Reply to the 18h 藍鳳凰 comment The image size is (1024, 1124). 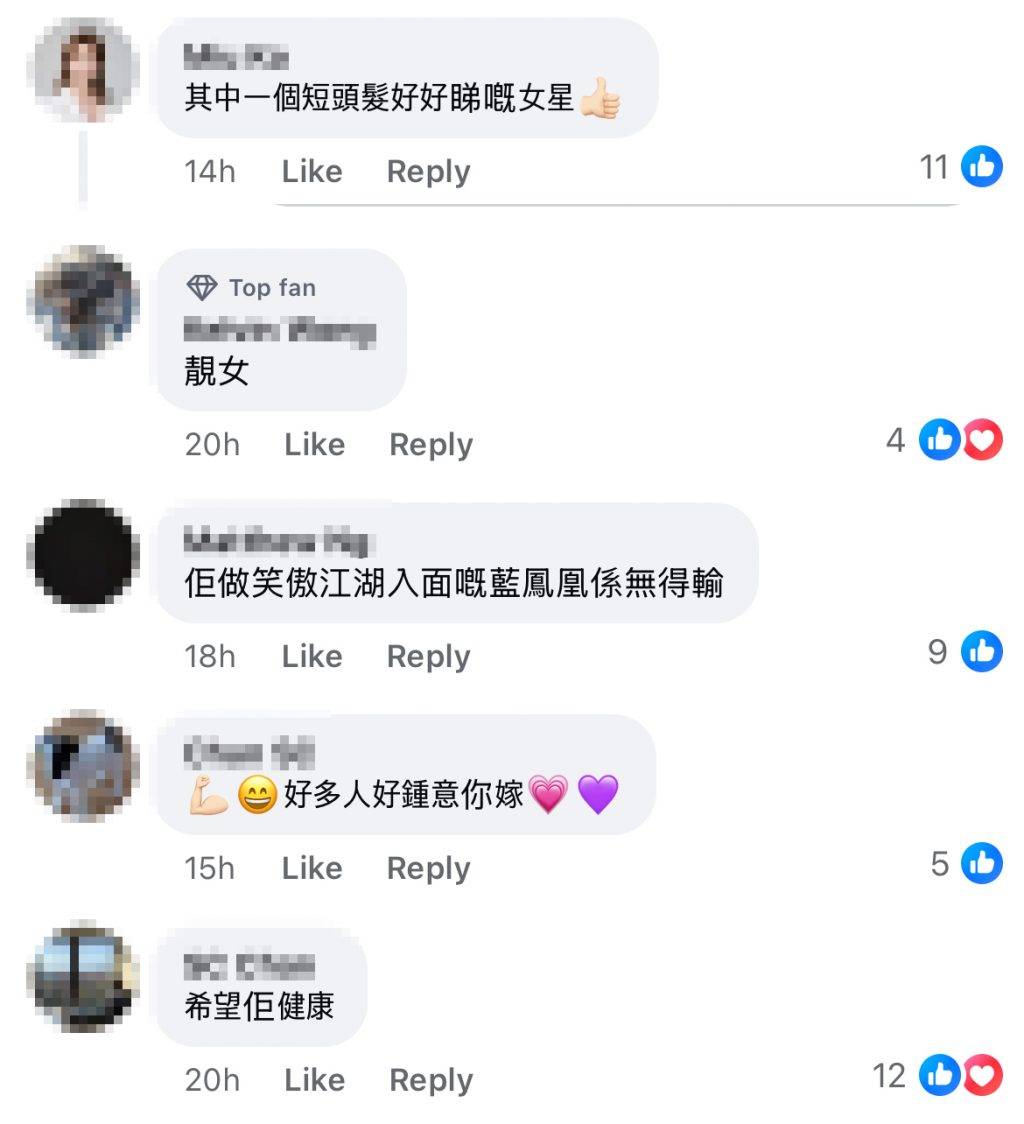point(429,656)
